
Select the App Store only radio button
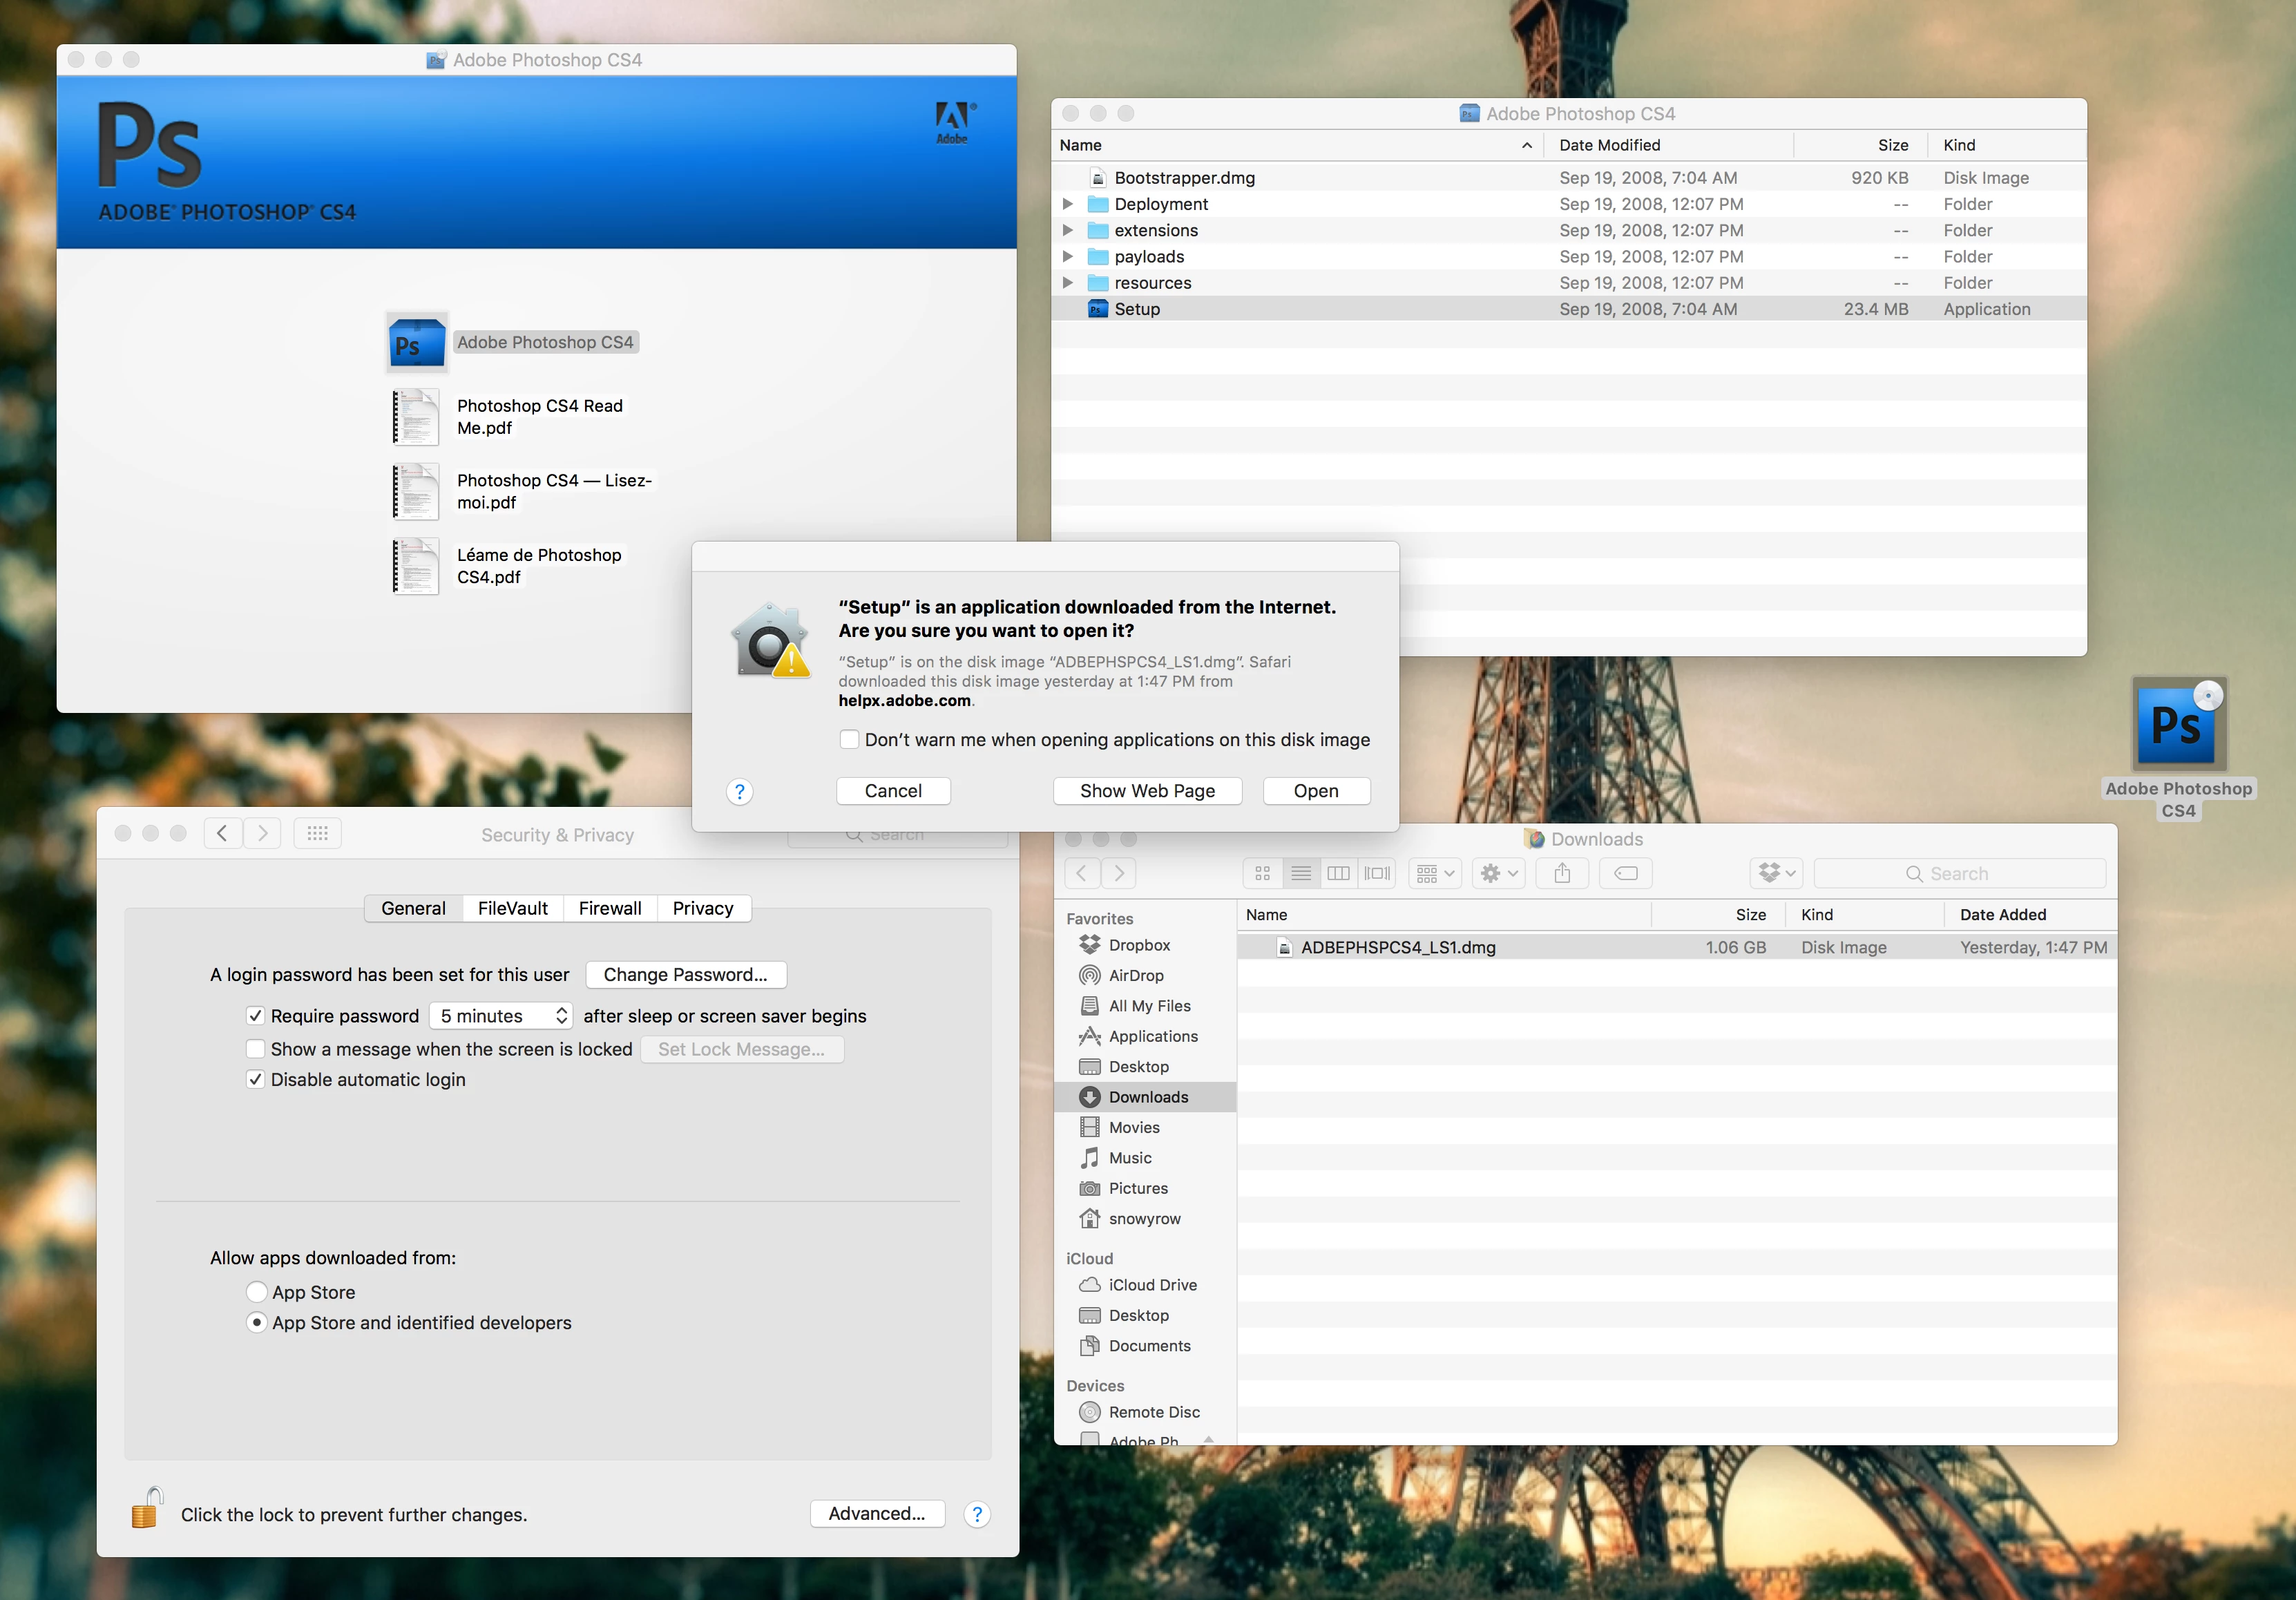tap(257, 1292)
